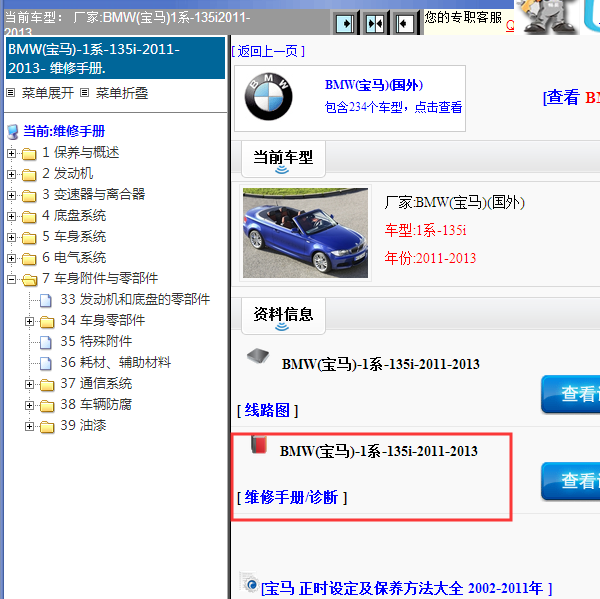This screenshot has width=600, height=599.
Task: Click the 年份:2011-2013 red text
Action: coord(430,258)
